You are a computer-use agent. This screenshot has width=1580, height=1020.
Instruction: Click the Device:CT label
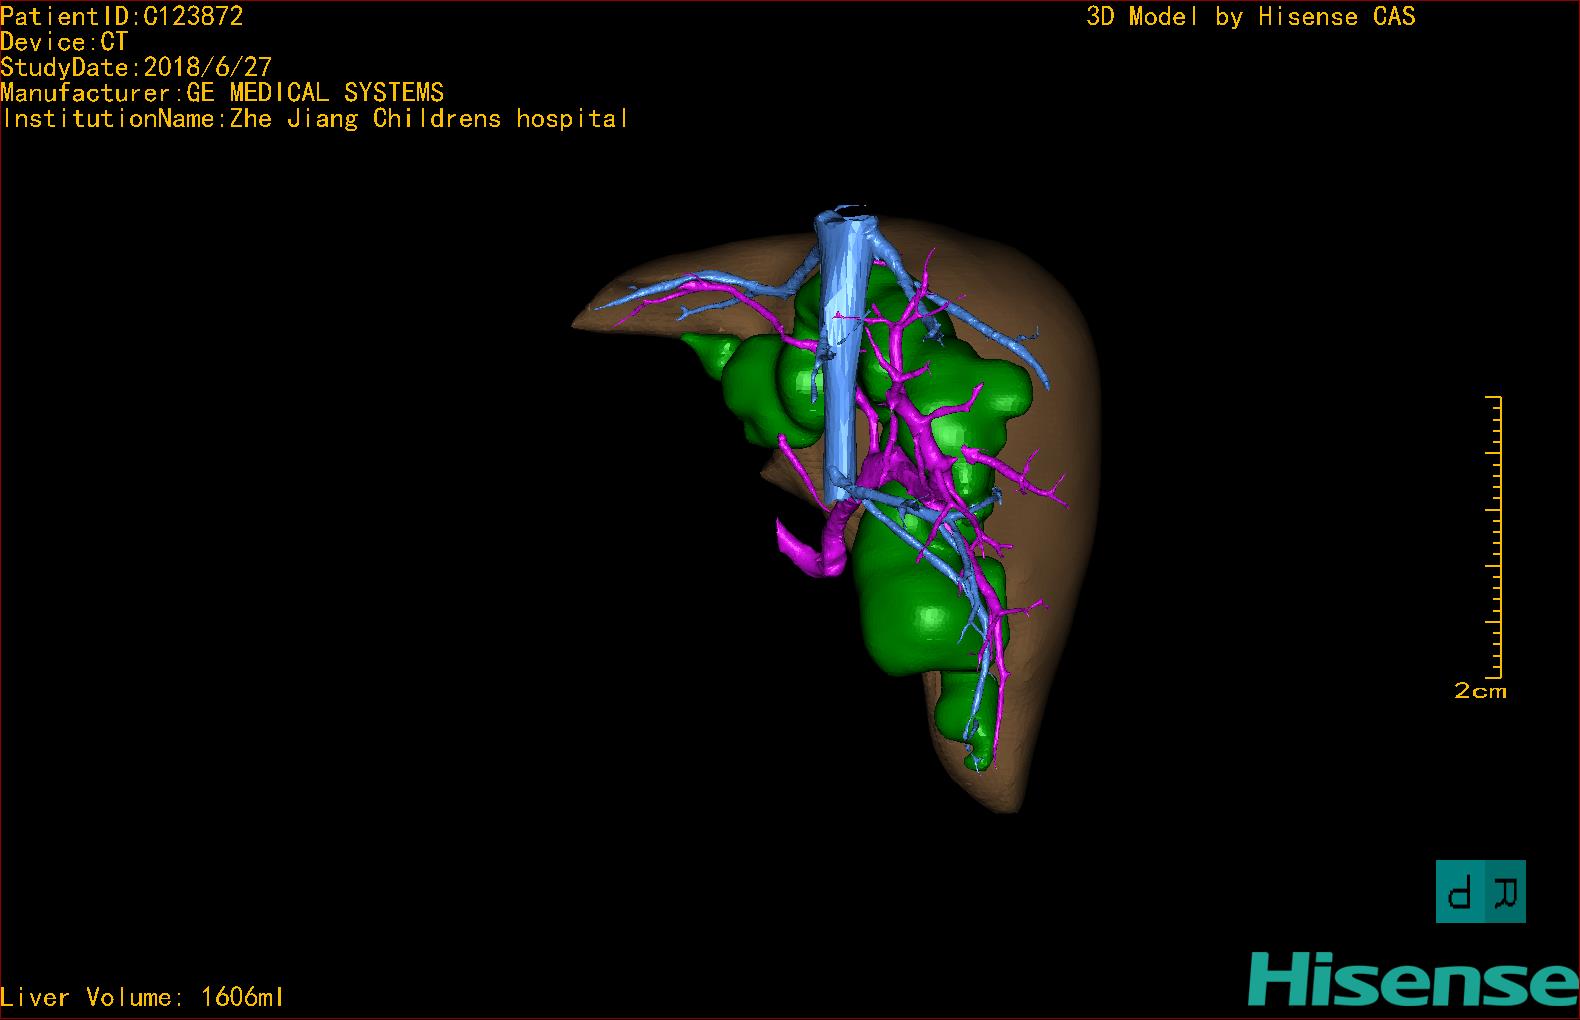pos(64,42)
